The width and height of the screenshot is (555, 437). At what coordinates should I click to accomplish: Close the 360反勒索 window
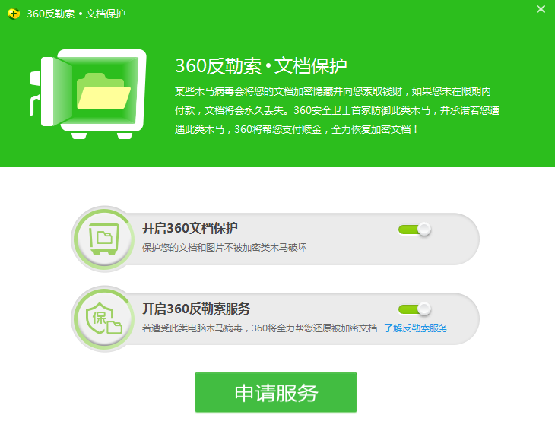(x=540, y=9)
